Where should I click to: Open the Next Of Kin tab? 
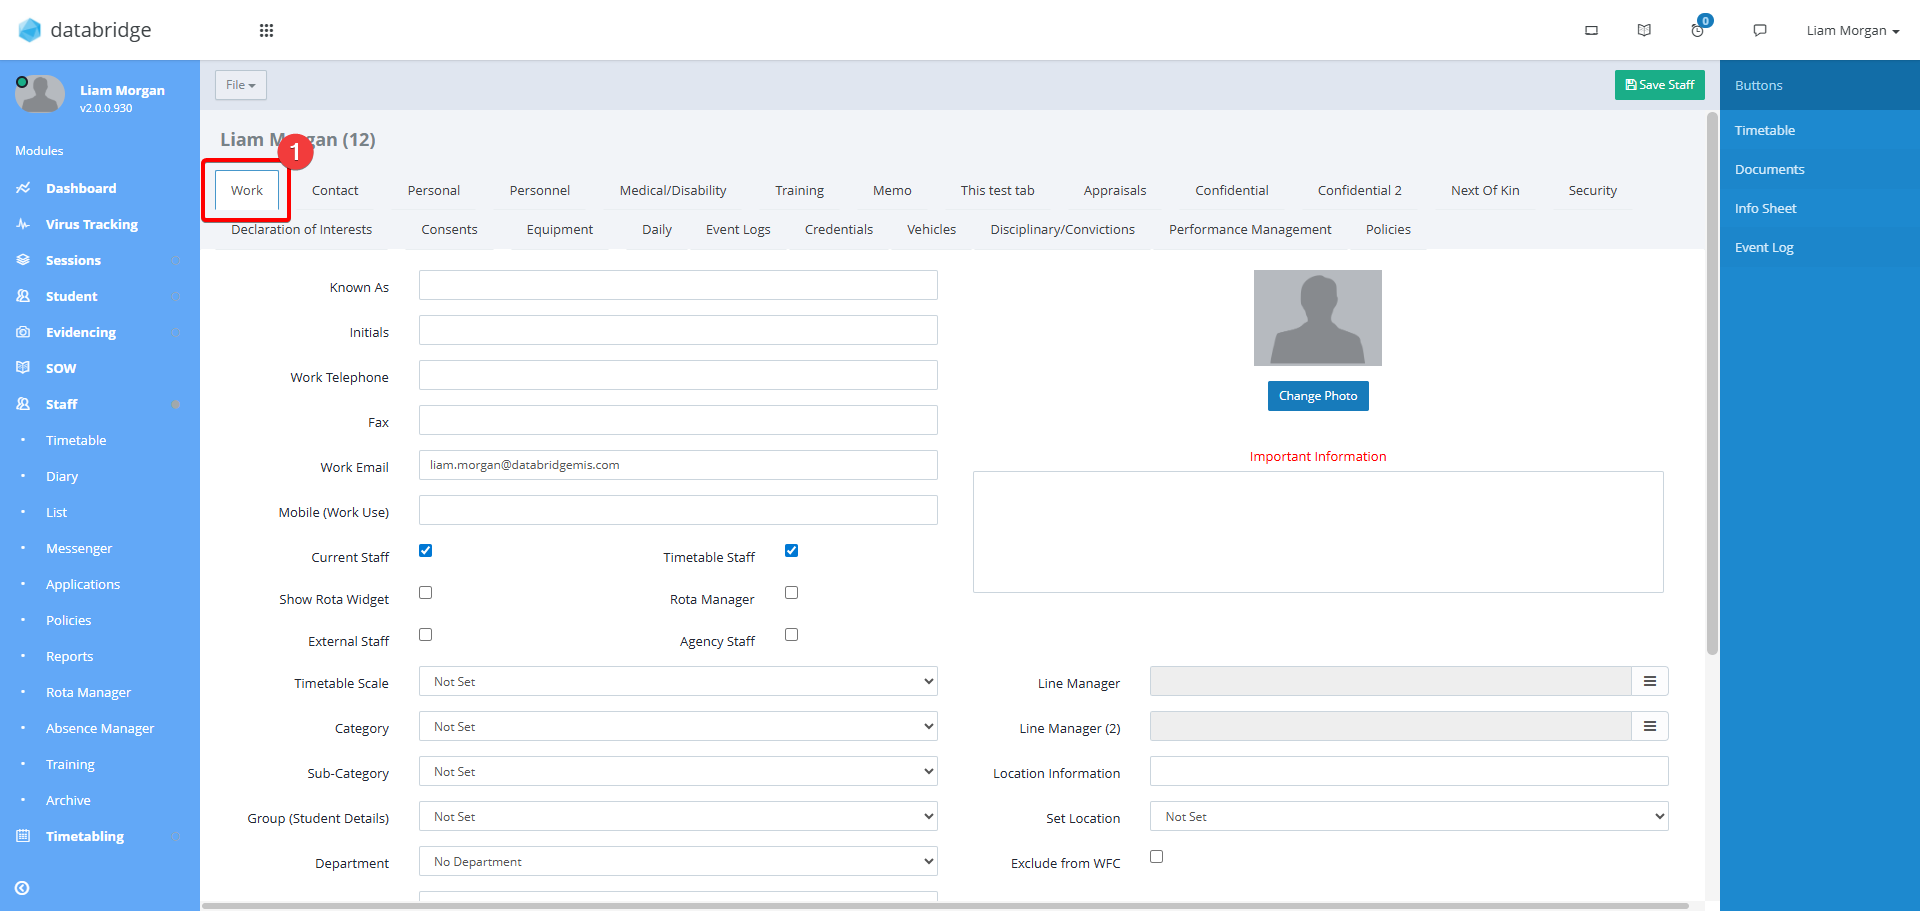click(1485, 190)
